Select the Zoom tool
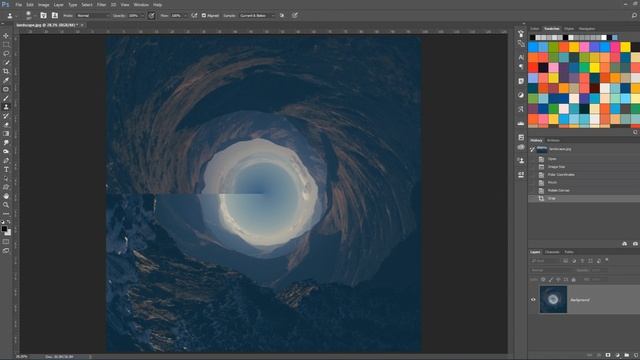 click(x=6, y=205)
